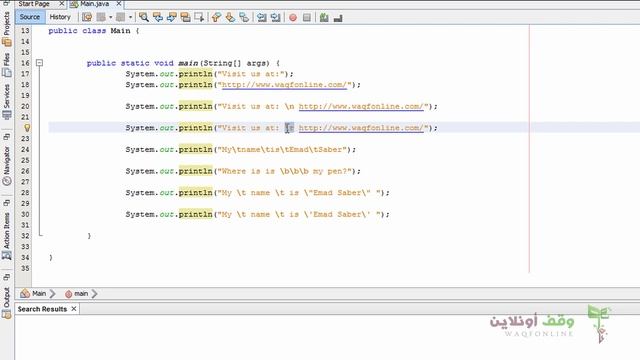
Task: Close the Search Results panel tab
Action: (x=74, y=309)
